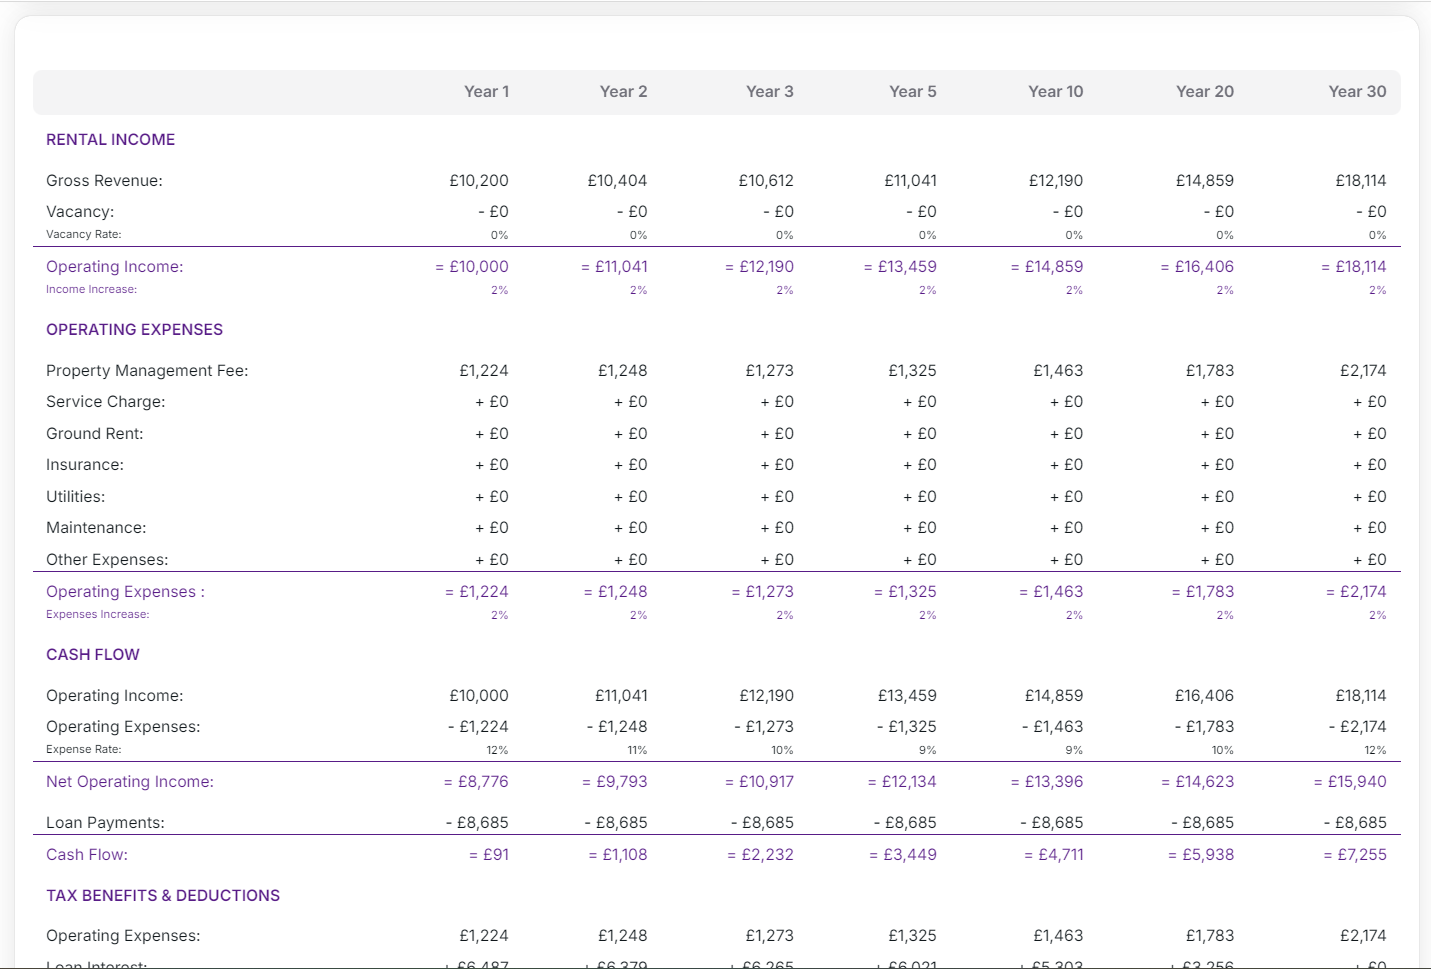Click the Year 30 column header
The image size is (1431, 969).
pos(1357,91)
